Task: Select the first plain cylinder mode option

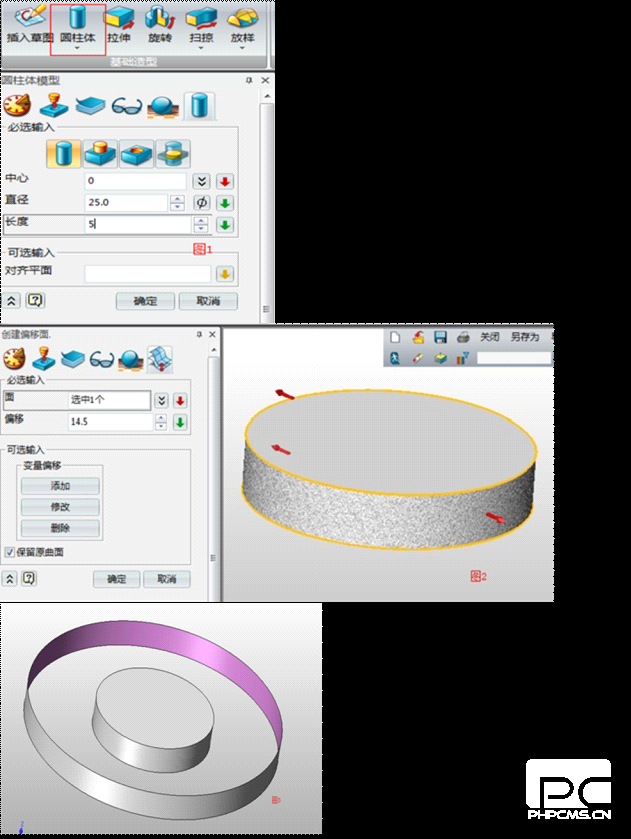Action: [66, 154]
